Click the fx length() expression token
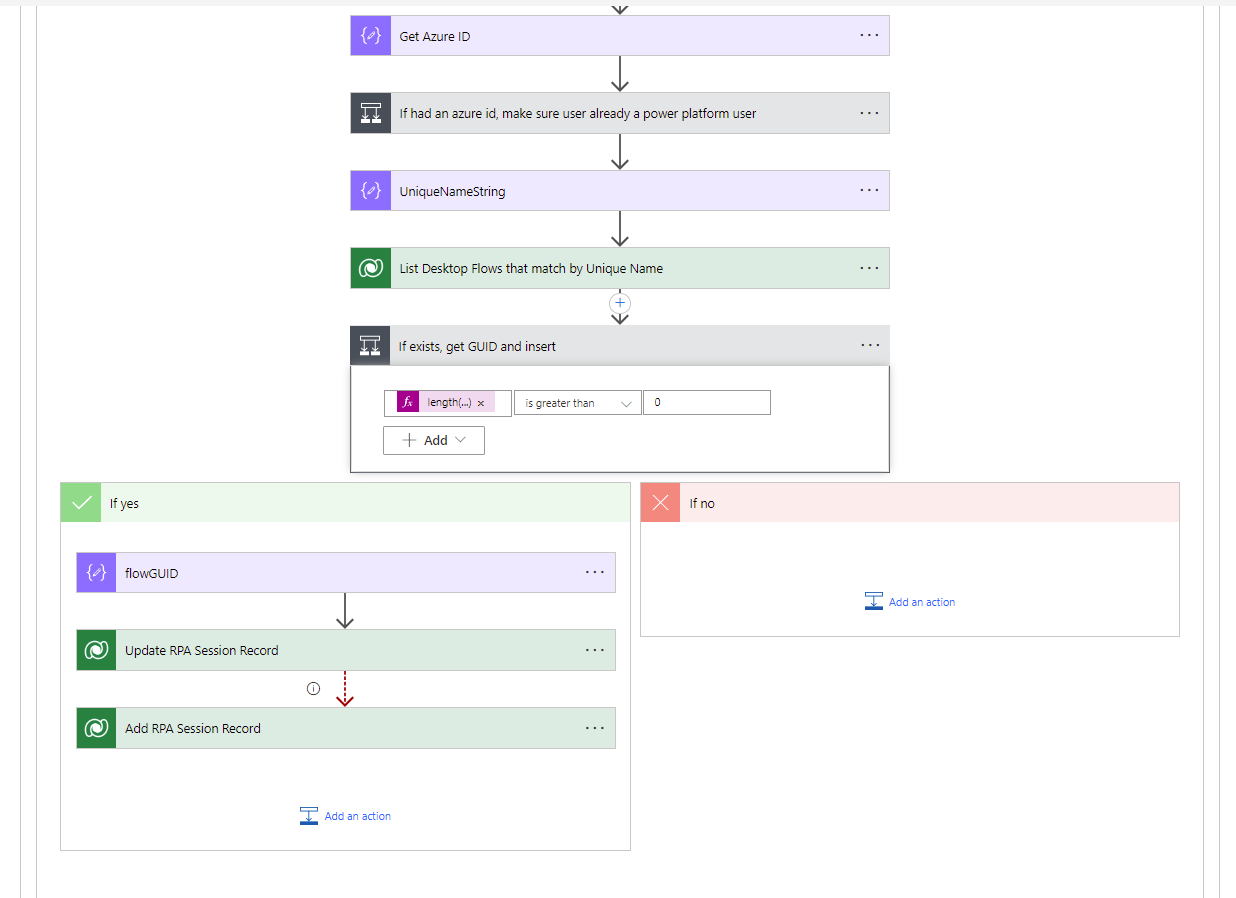Viewport: 1236px width, 898px height. point(443,402)
